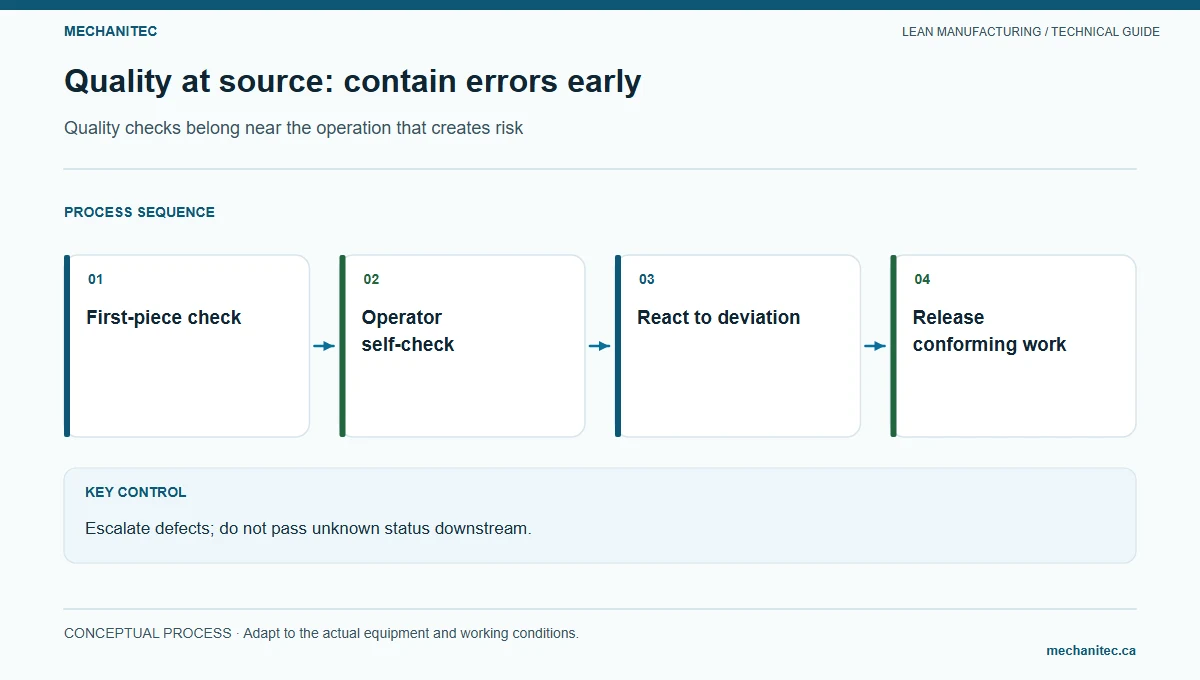The height and width of the screenshot is (680, 1200).
Task: Select the 'Release conforming work' step card
Action: (1013, 346)
